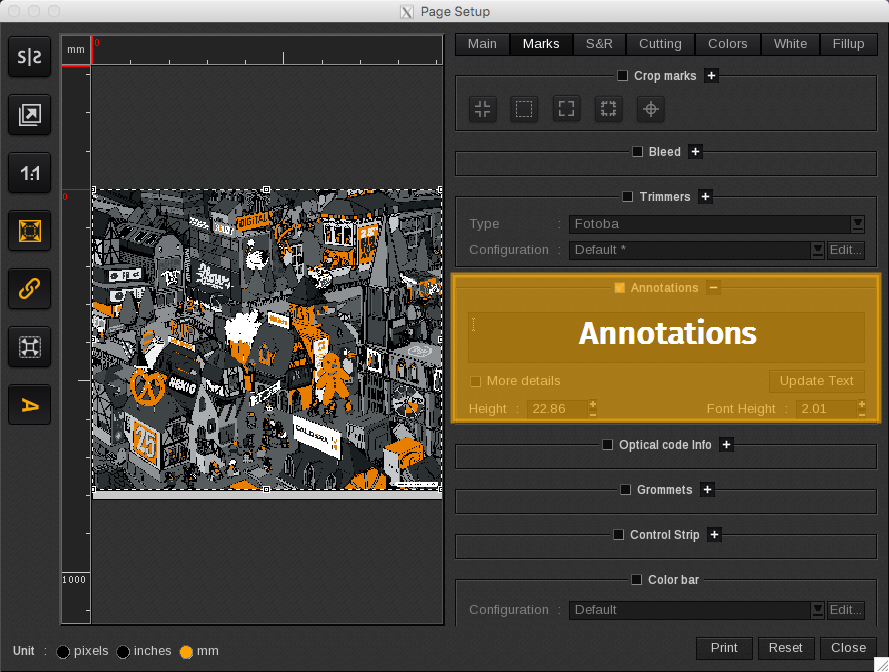889x672 pixels.
Task: Click the chain link proportions icon
Action: point(30,289)
